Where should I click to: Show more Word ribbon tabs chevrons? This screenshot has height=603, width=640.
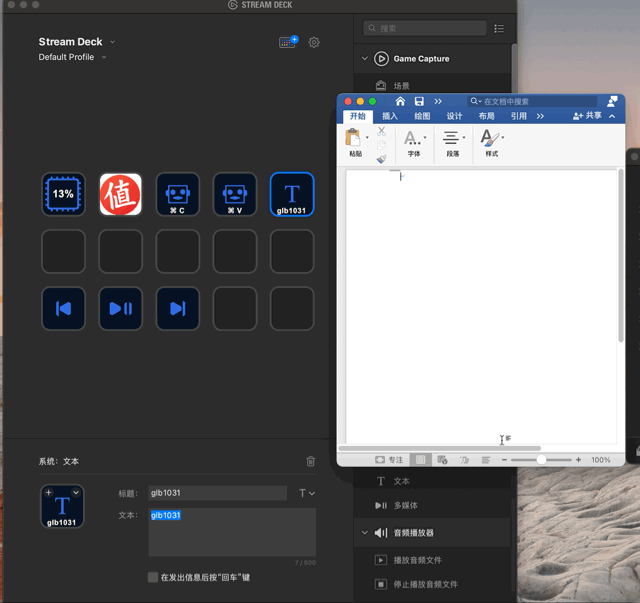pos(540,116)
